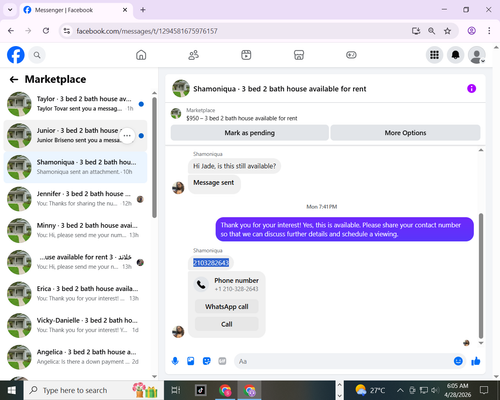The image size is (500, 400).
Task: Choose a sticker icon
Action: click(x=207, y=361)
